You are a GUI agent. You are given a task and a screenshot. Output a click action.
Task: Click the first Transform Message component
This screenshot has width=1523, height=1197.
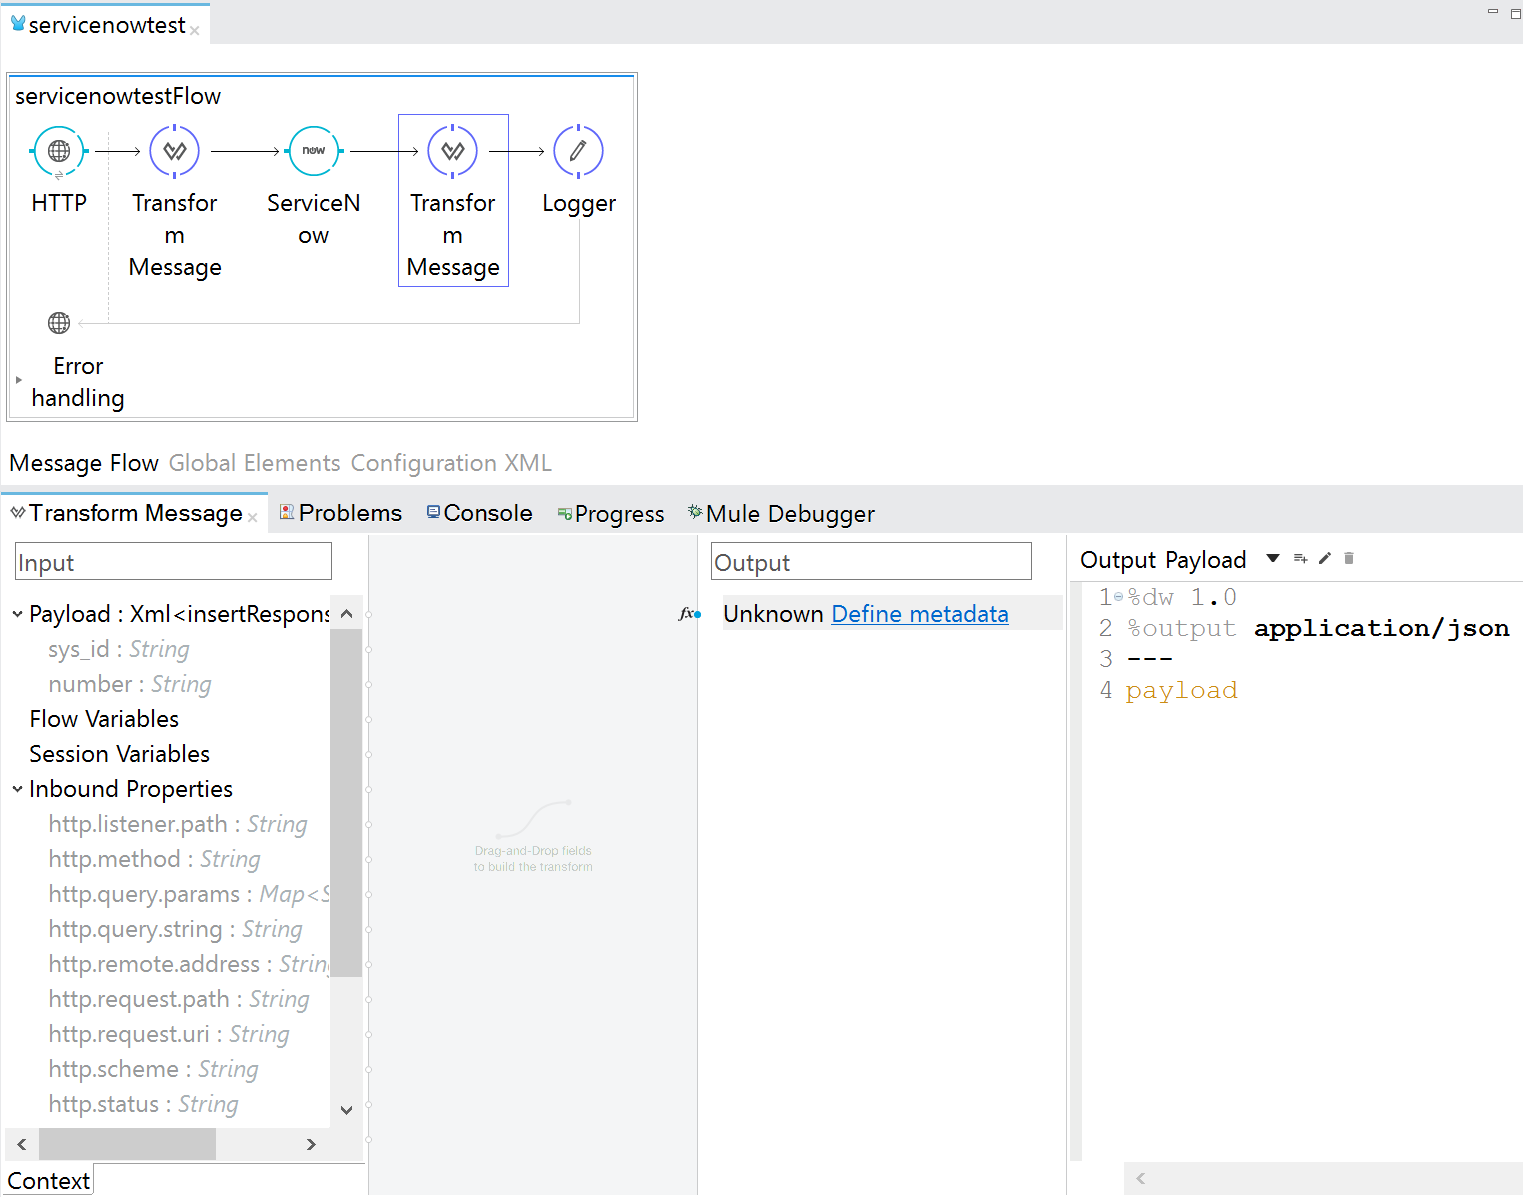point(175,152)
